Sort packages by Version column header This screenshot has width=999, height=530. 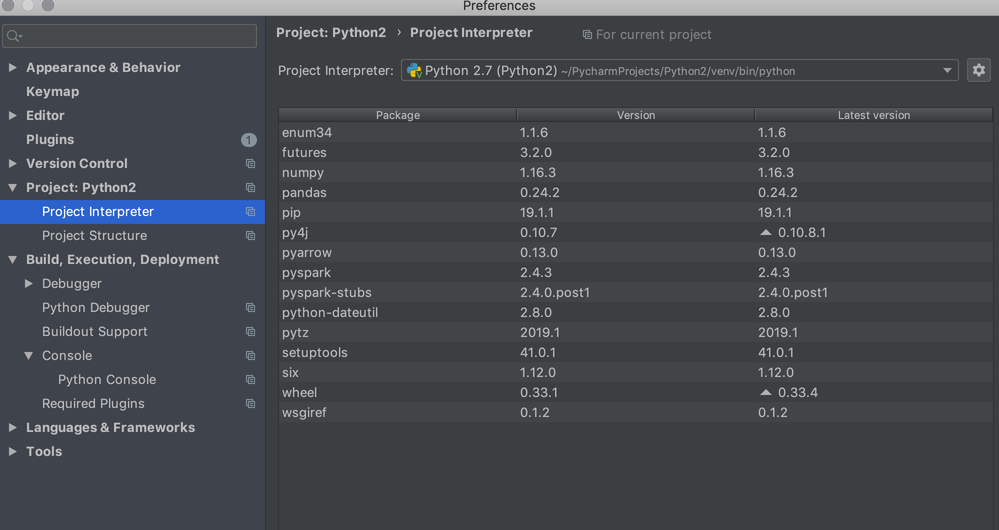click(x=635, y=115)
